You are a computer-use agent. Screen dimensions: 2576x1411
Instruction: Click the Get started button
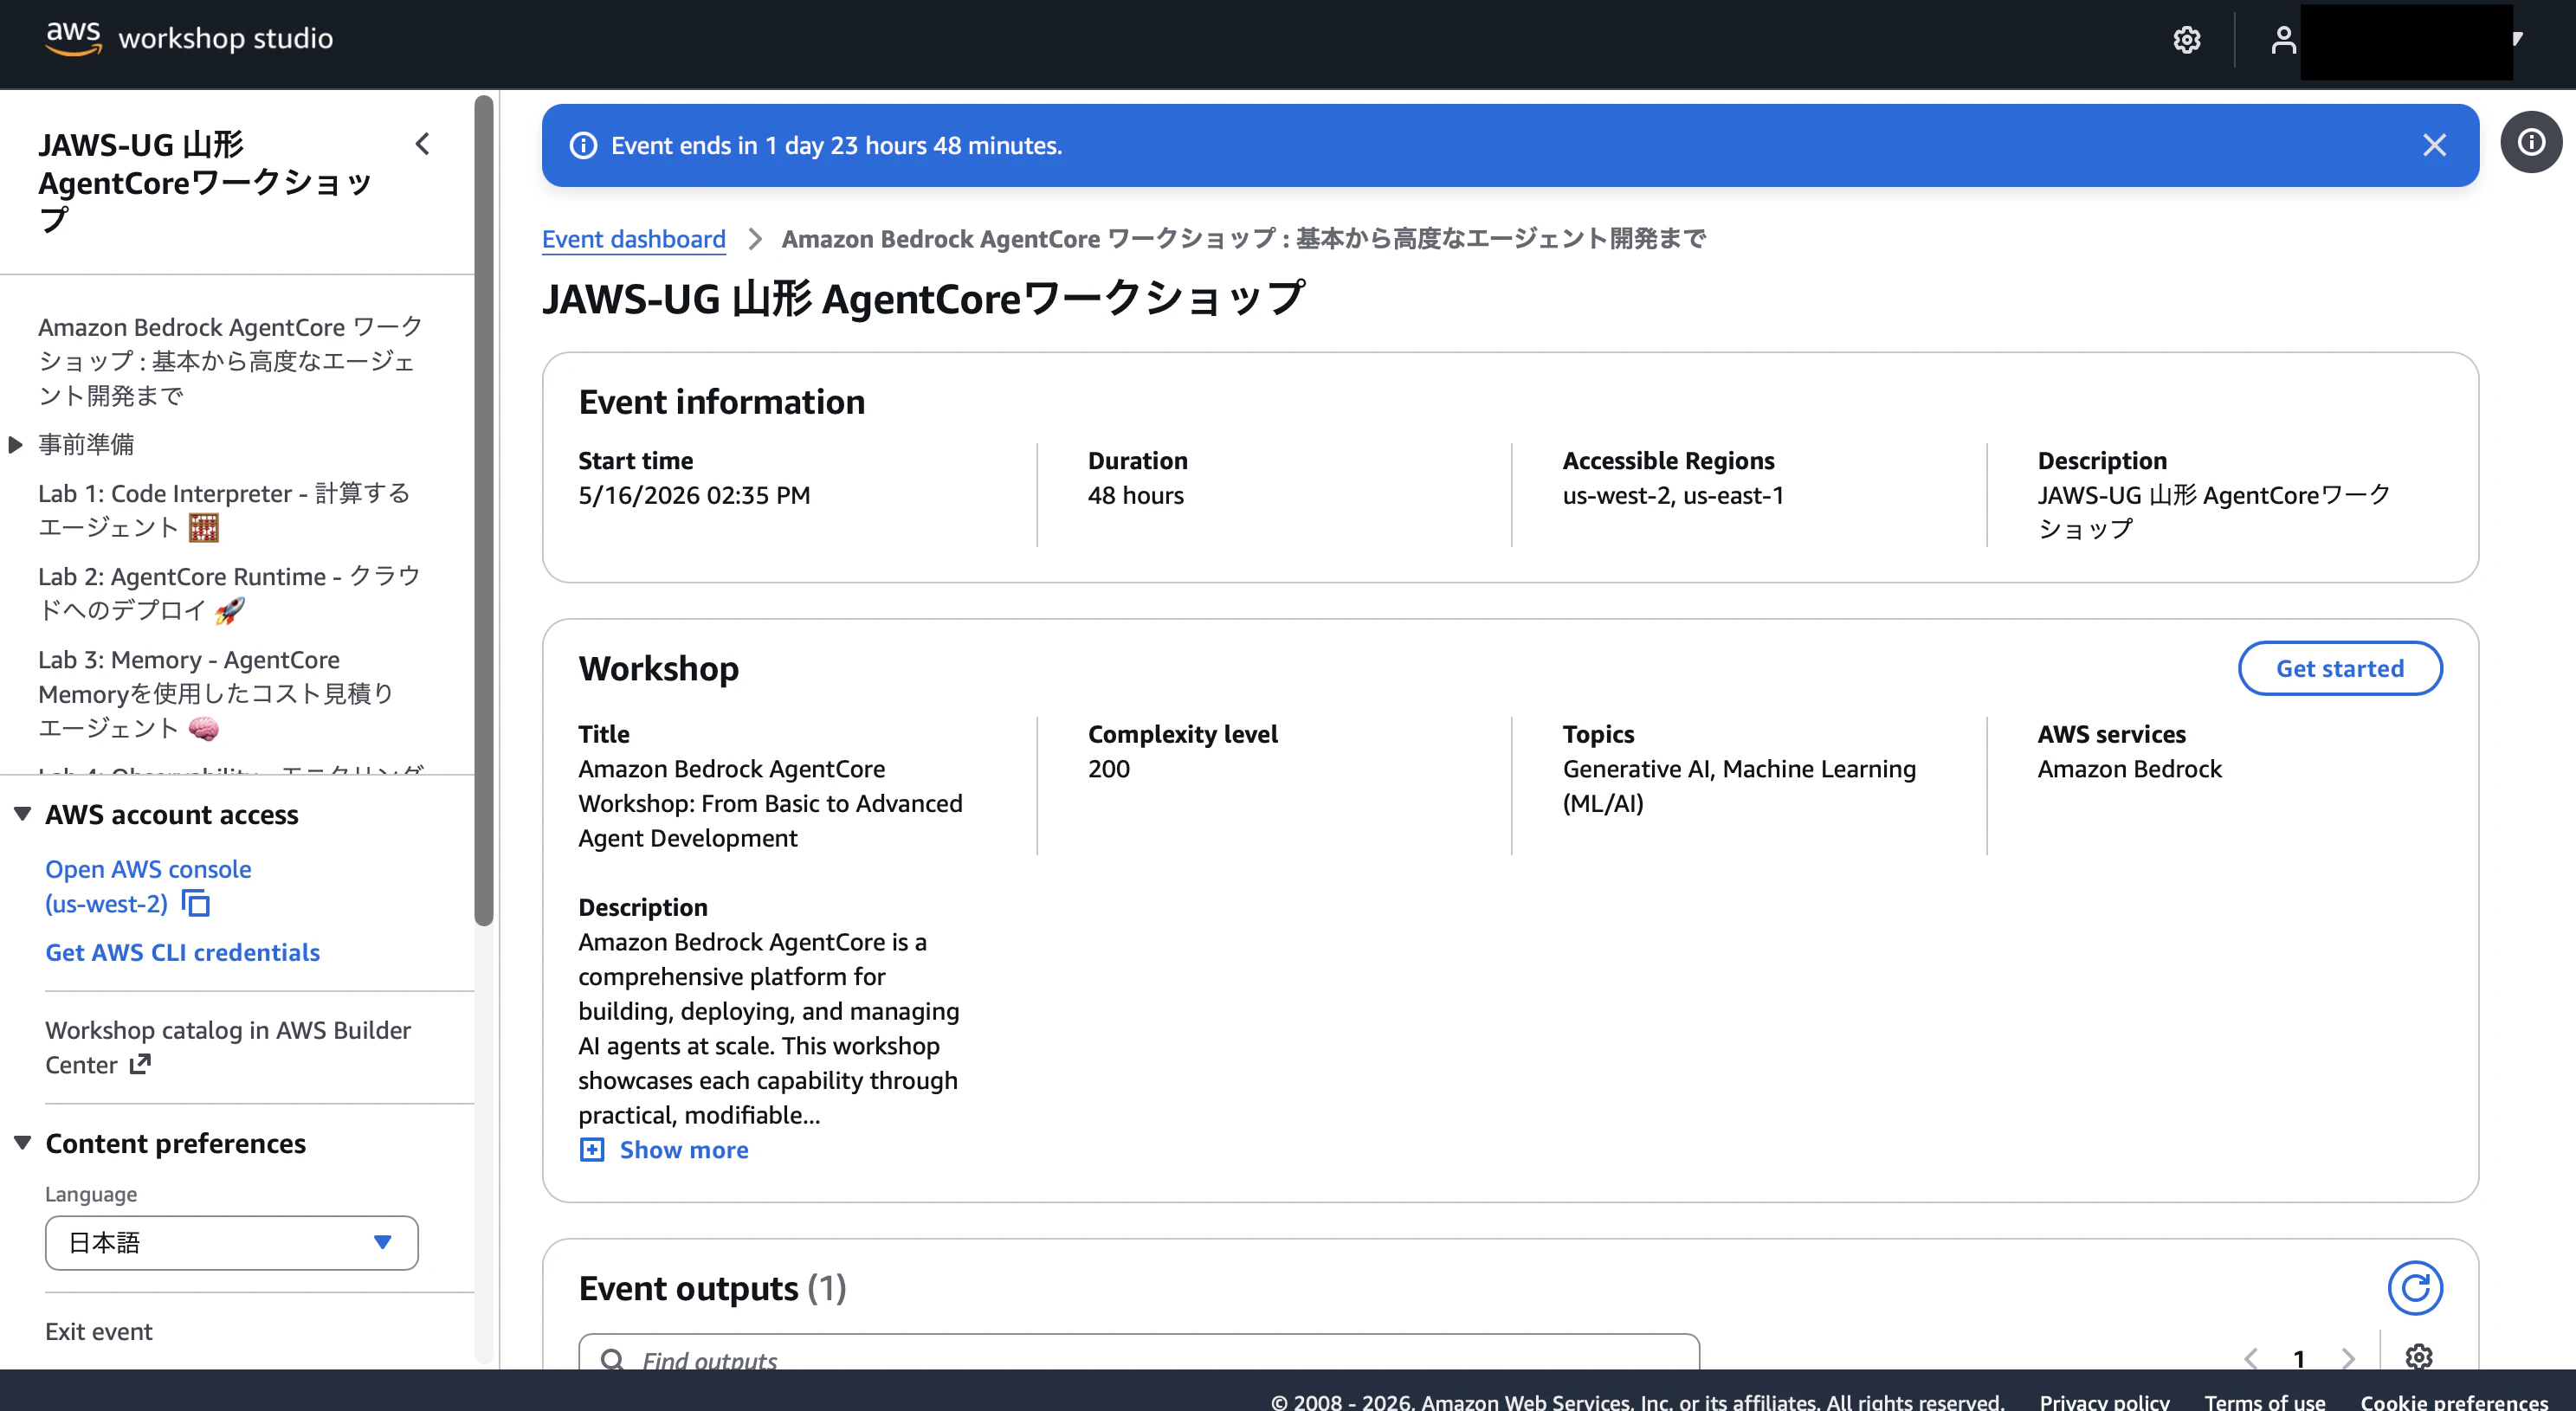coord(2340,668)
